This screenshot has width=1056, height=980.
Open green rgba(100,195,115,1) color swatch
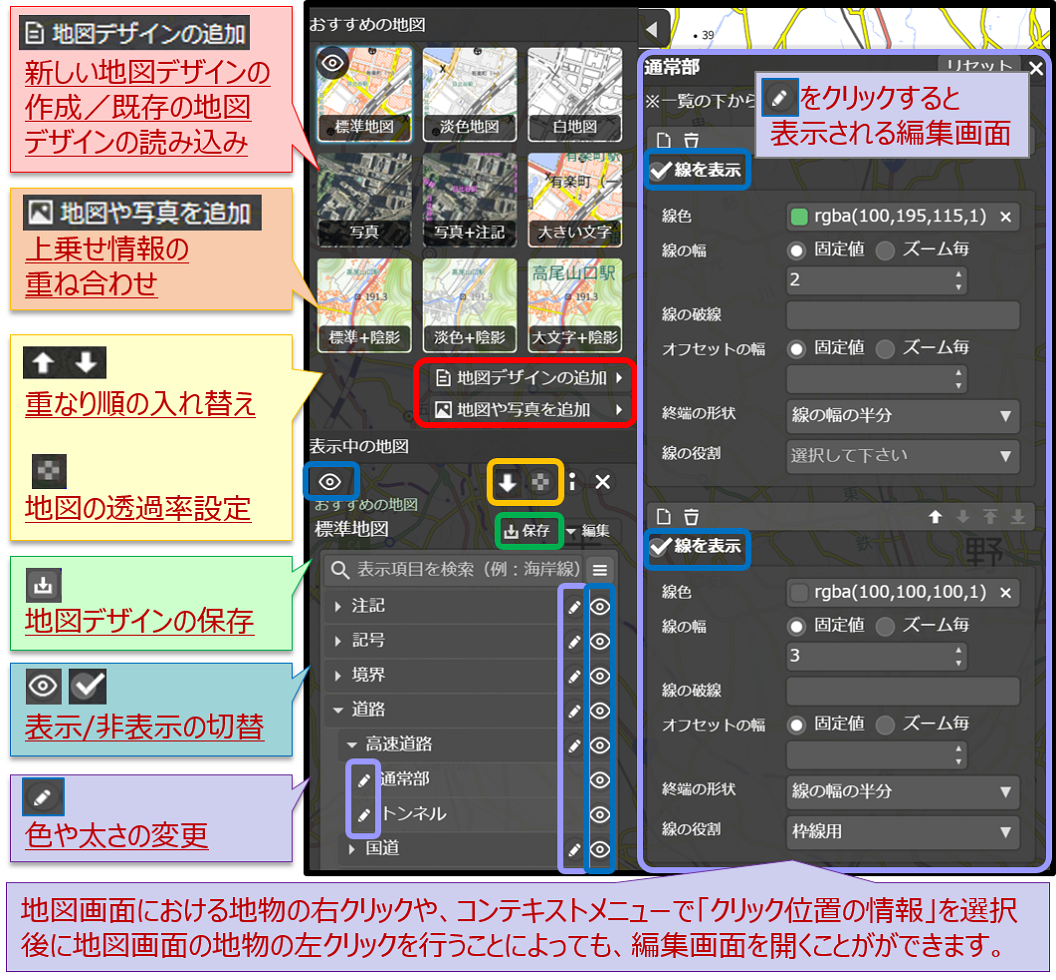point(799,217)
